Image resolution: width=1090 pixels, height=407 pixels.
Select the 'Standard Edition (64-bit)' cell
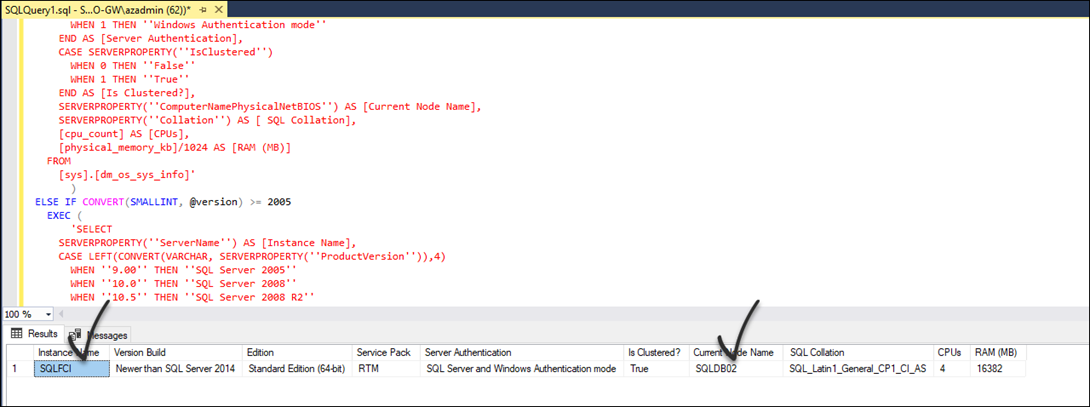pos(298,369)
